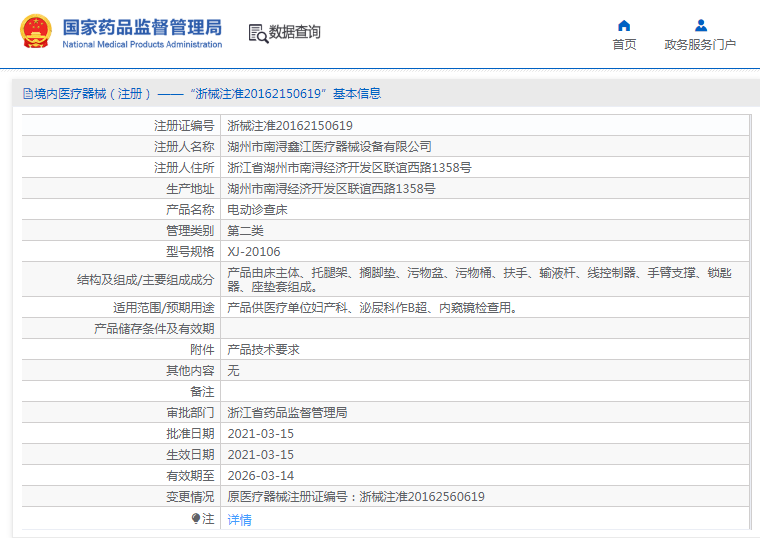Select approving department 浙江省药品监督管理局
The image size is (760, 538).
tap(287, 412)
